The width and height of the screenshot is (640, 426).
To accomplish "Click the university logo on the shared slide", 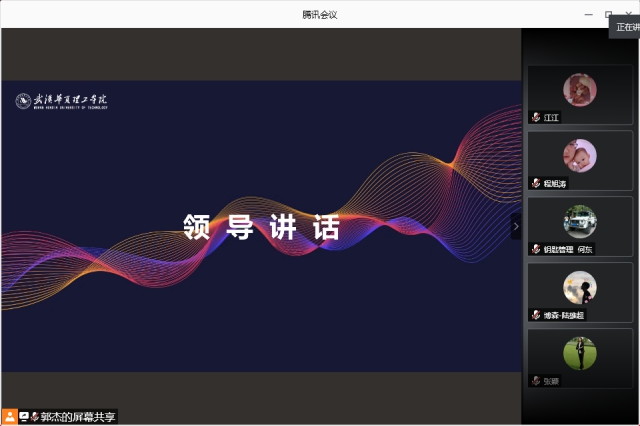I will pyautogui.click(x=62, y=101).
